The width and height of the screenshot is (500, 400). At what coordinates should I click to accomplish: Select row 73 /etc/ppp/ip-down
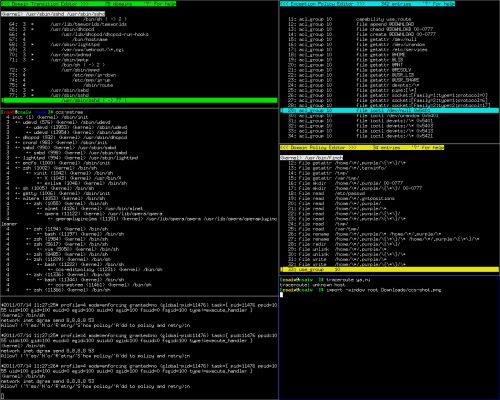[x=62, y=75]
